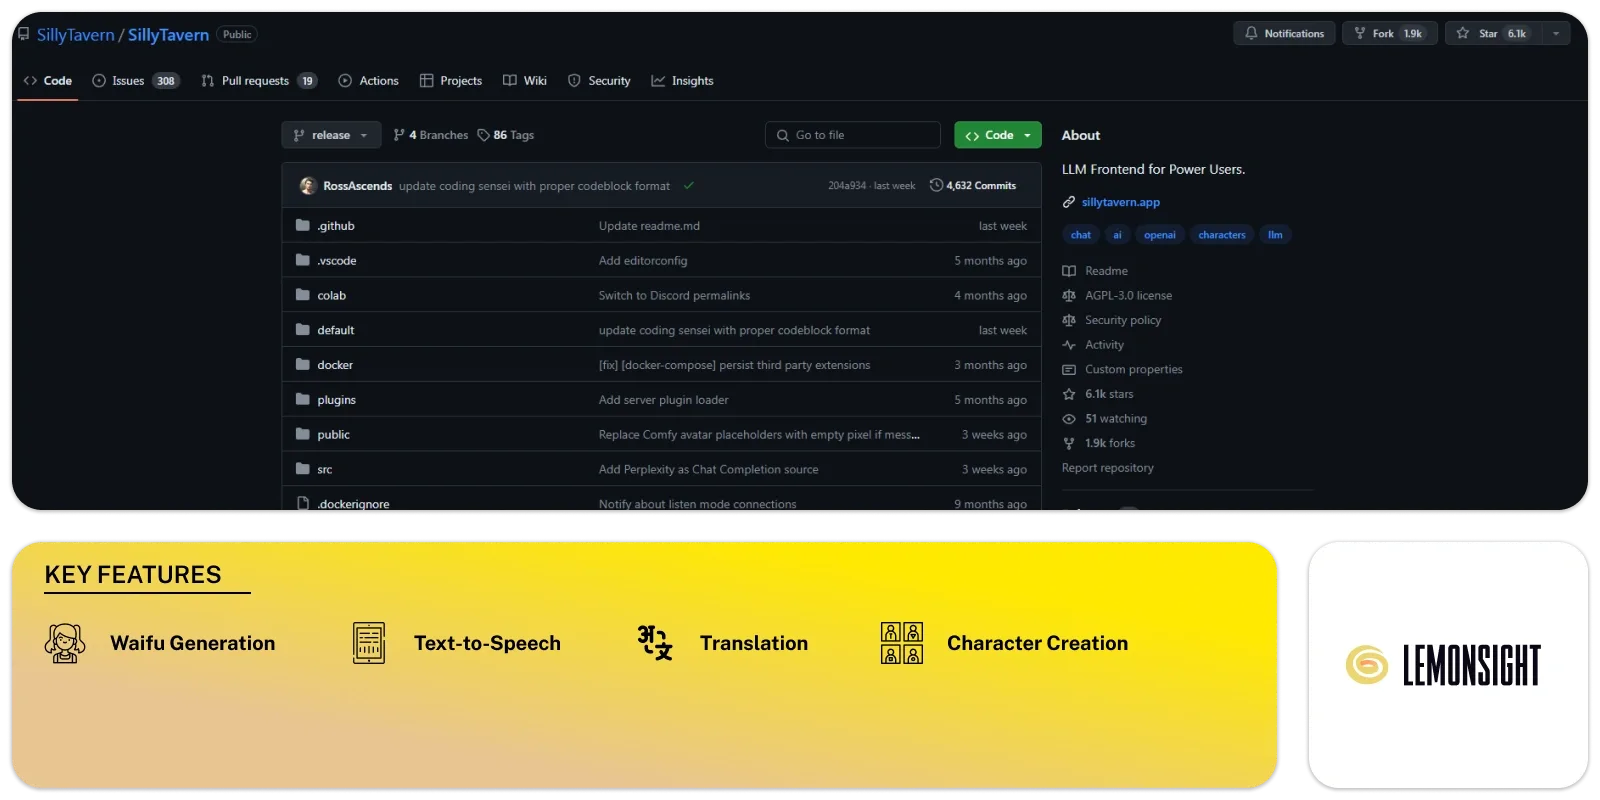The width and height of the screenshot is (1600, 800).
Task: Open the Projects tab
Action: 451,81
